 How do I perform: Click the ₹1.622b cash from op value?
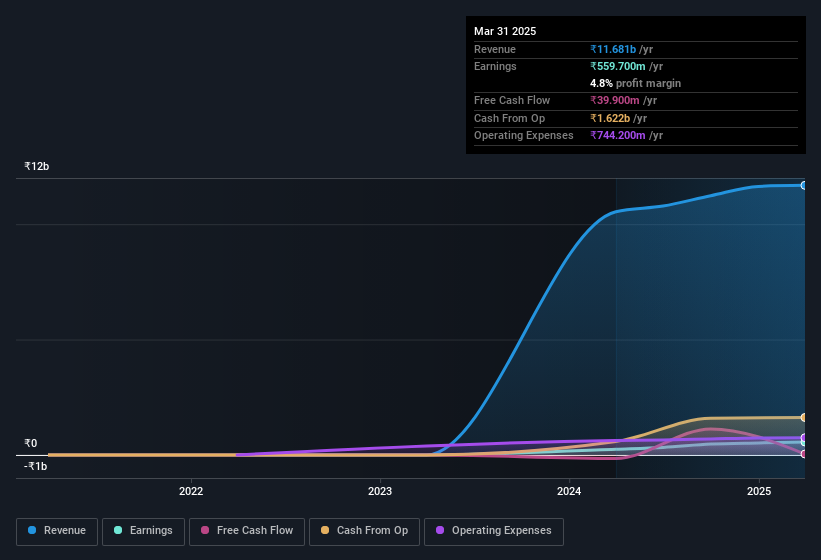pos(609,118)
